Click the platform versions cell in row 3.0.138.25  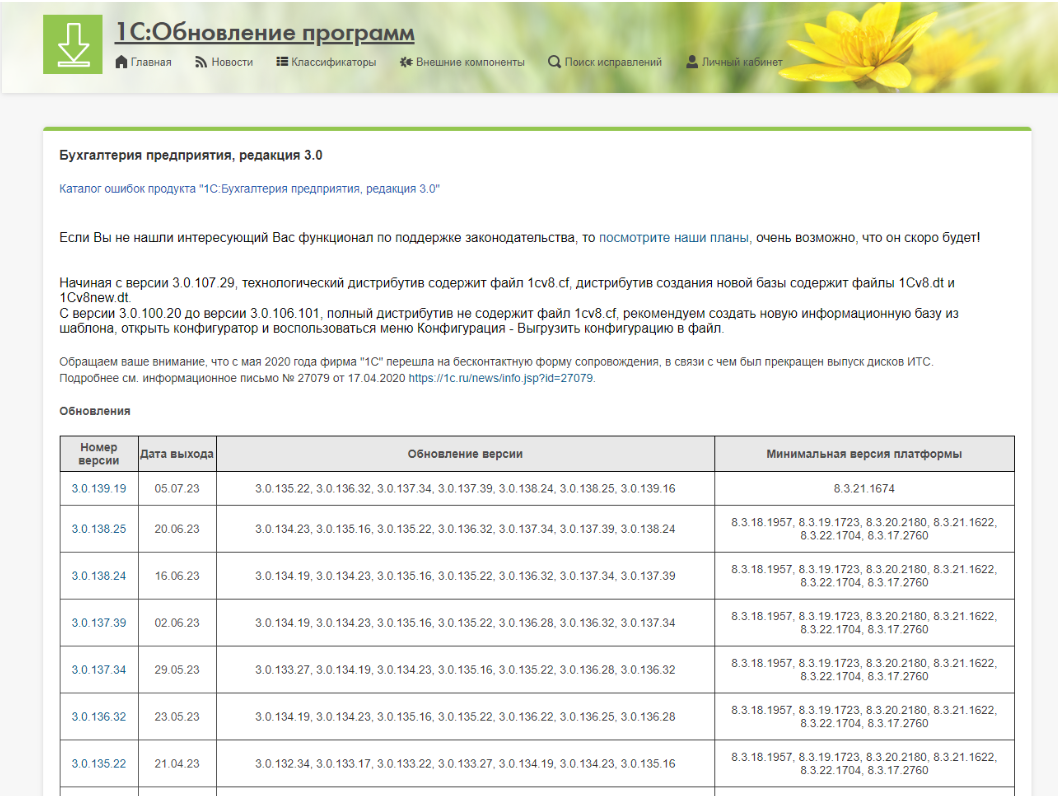[864, 529]
